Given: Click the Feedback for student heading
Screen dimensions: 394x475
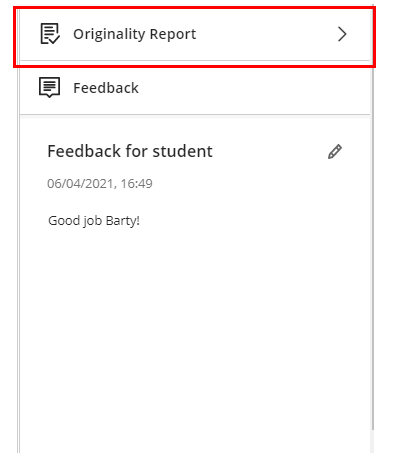Looking at the screenshot, I should pos(130,151).
